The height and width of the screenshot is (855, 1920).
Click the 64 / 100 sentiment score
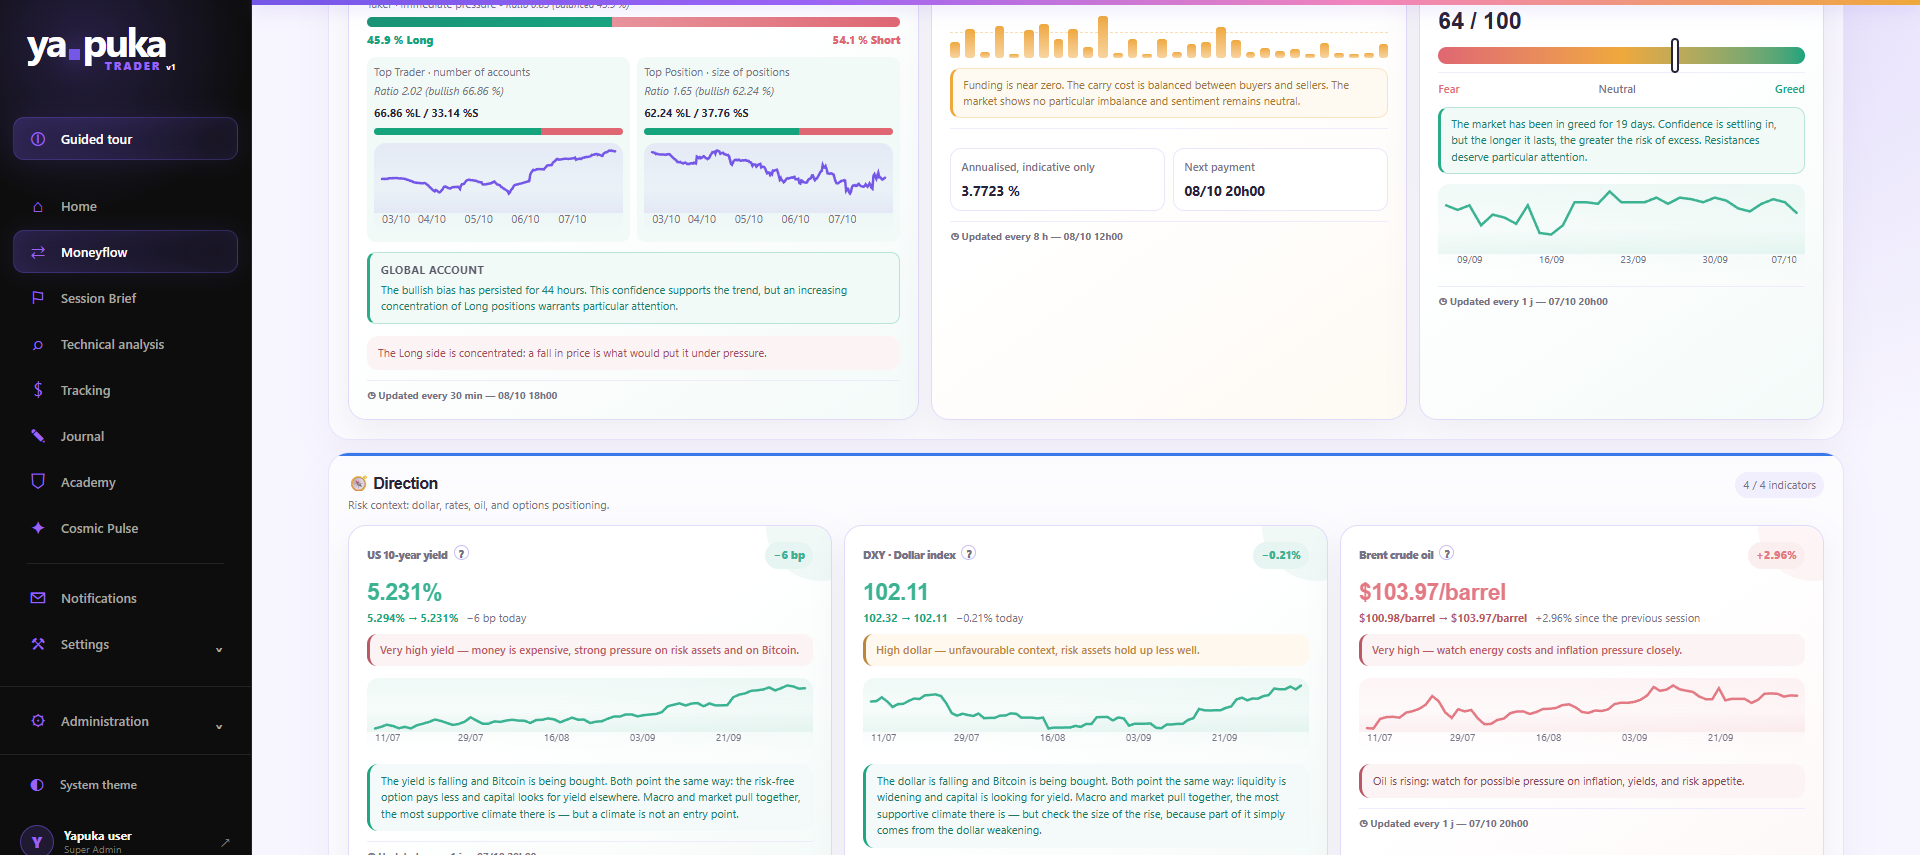click(x=1479, y=21)
